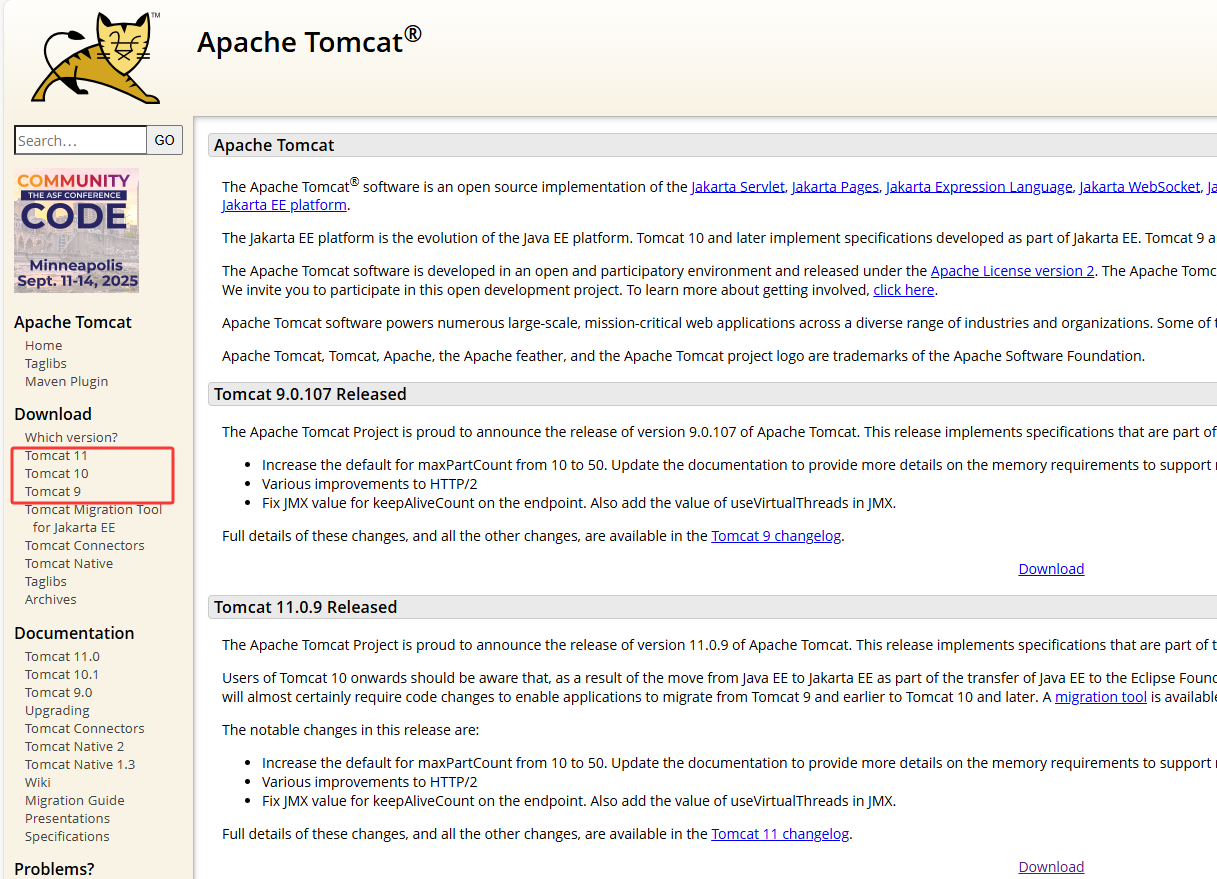The image size is (1217, 879).
Task: Open Tomcat 10 download page
Action: click(56, 473)
